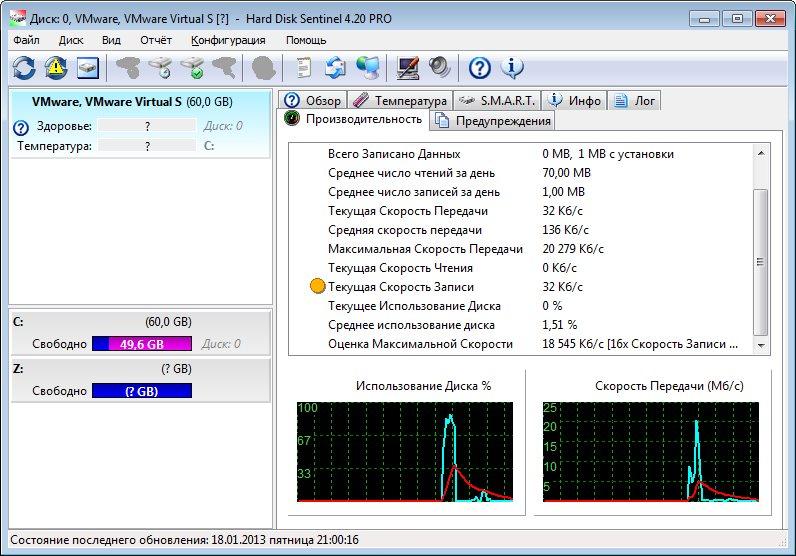Viewport: 796px width, 556px height.
Task: Click the grayed-out round blob toolbar icon
Action: tap(263, 68)
